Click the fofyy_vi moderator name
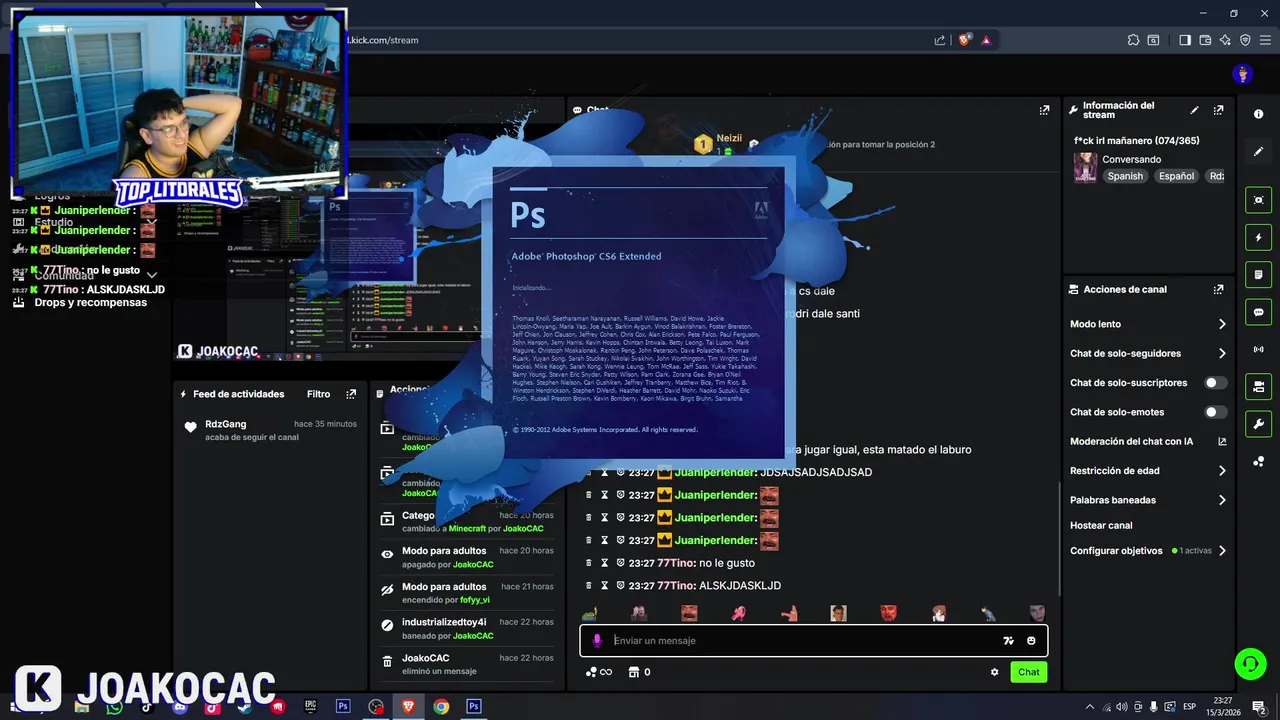The height and width of the screenshot is (720, 1280). tap(475, 600)
